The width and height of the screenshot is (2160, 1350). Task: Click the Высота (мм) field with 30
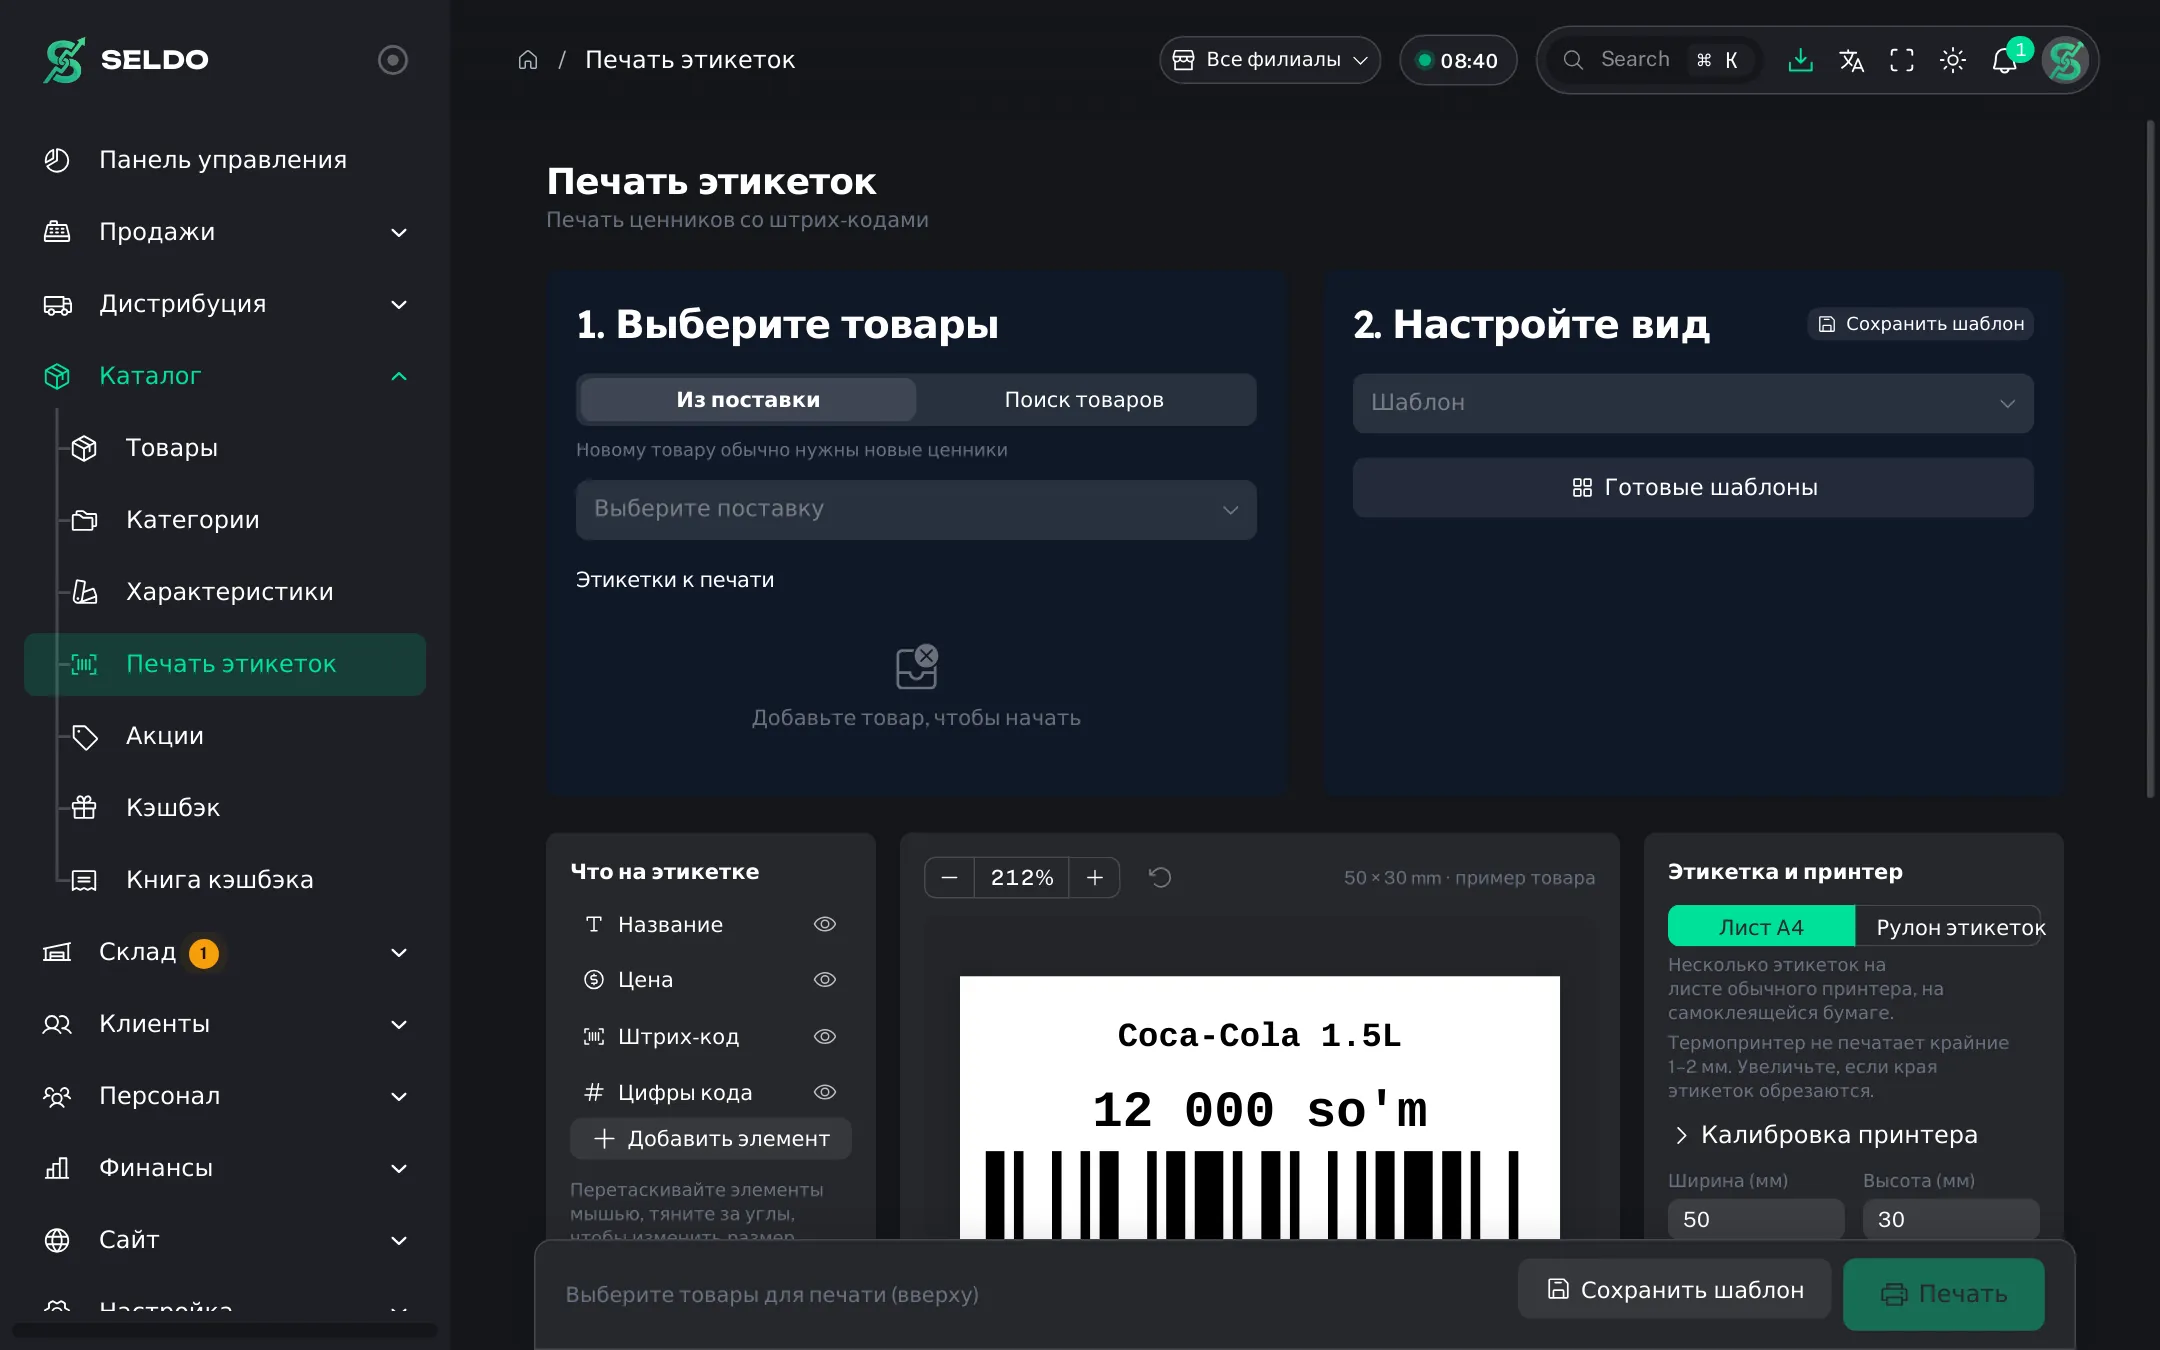[1951, 1220]
